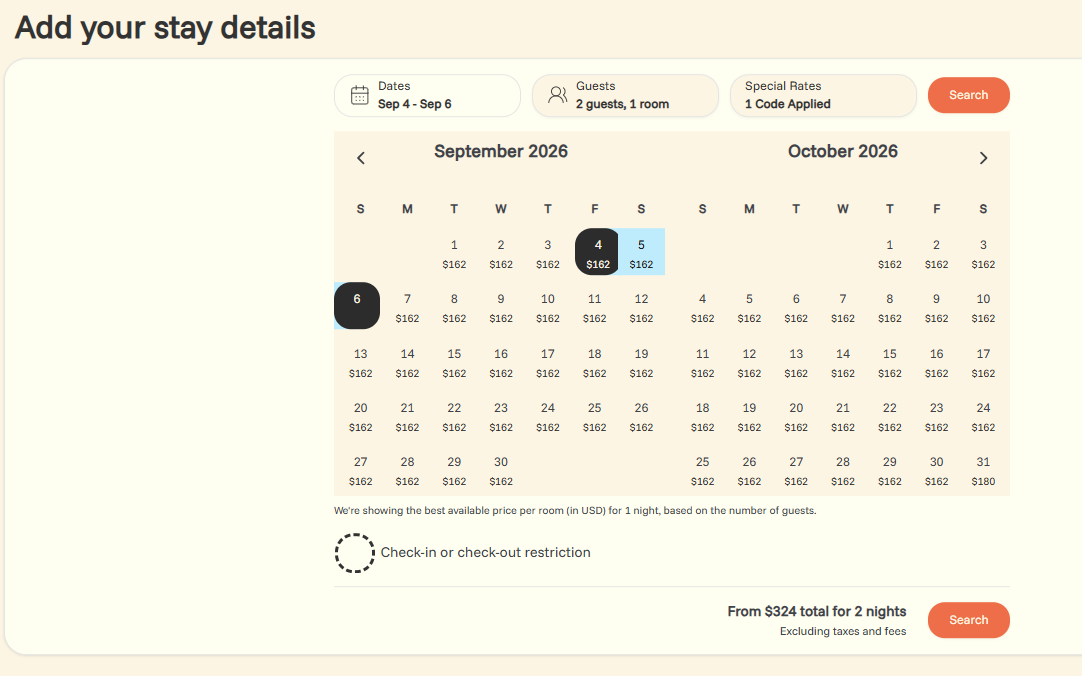
Task: Pick September 5 in the calendar
Action: coord(641,252)
